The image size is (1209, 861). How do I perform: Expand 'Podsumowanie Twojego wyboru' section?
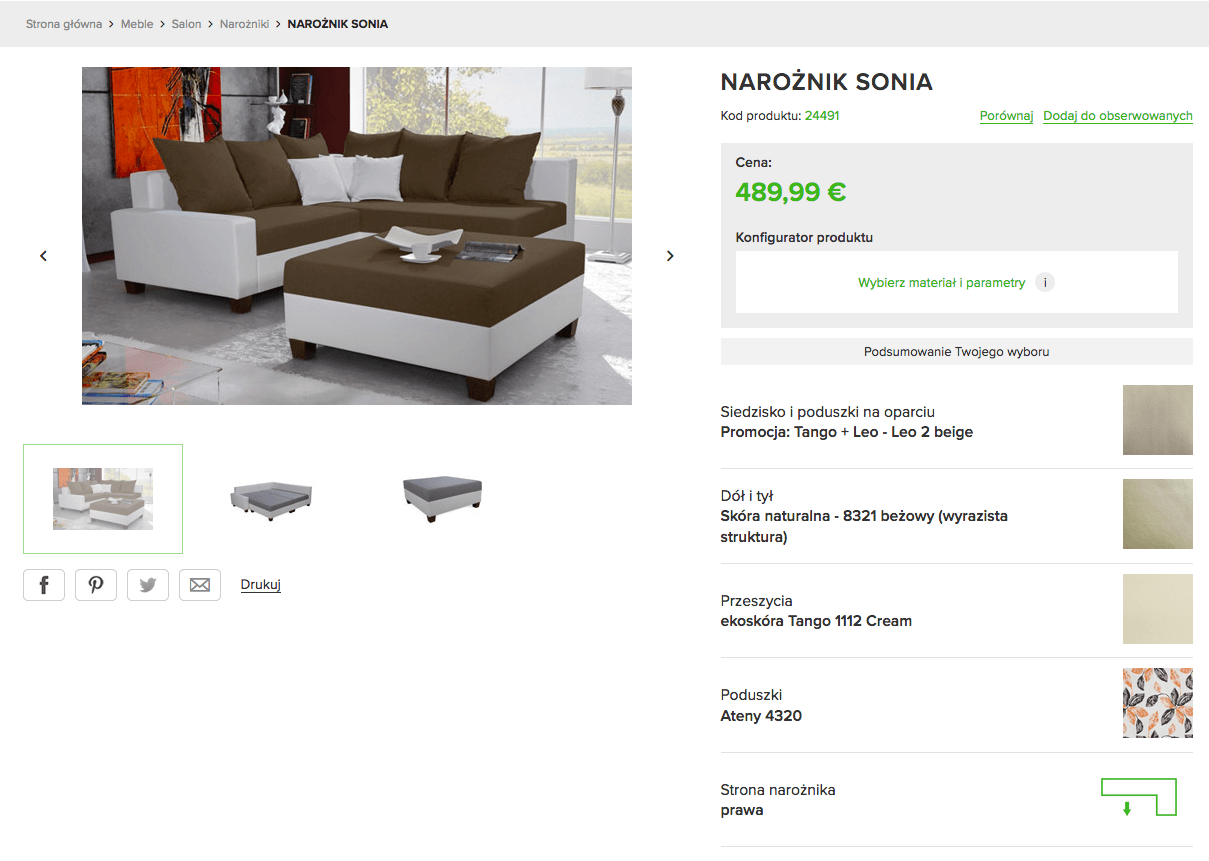point(957,352)
